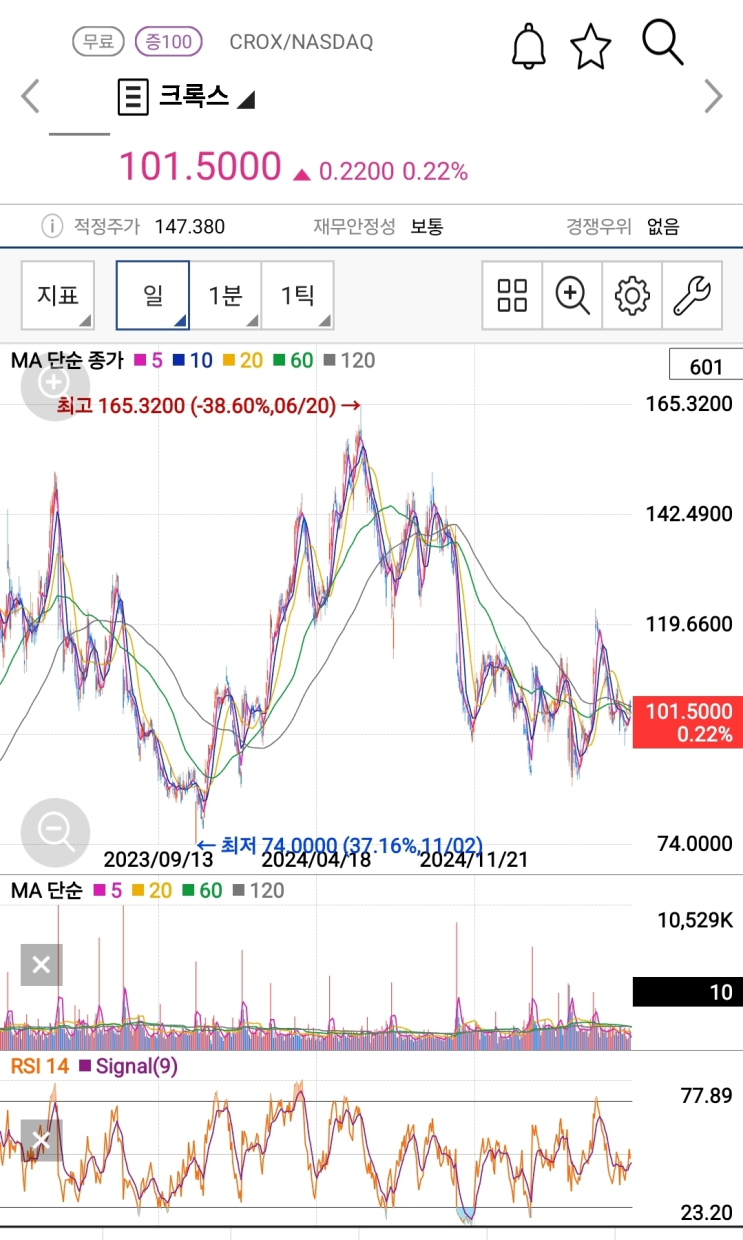Go to previous stock with left arrow
743x1240 pixels.
[x=31, y=97]
